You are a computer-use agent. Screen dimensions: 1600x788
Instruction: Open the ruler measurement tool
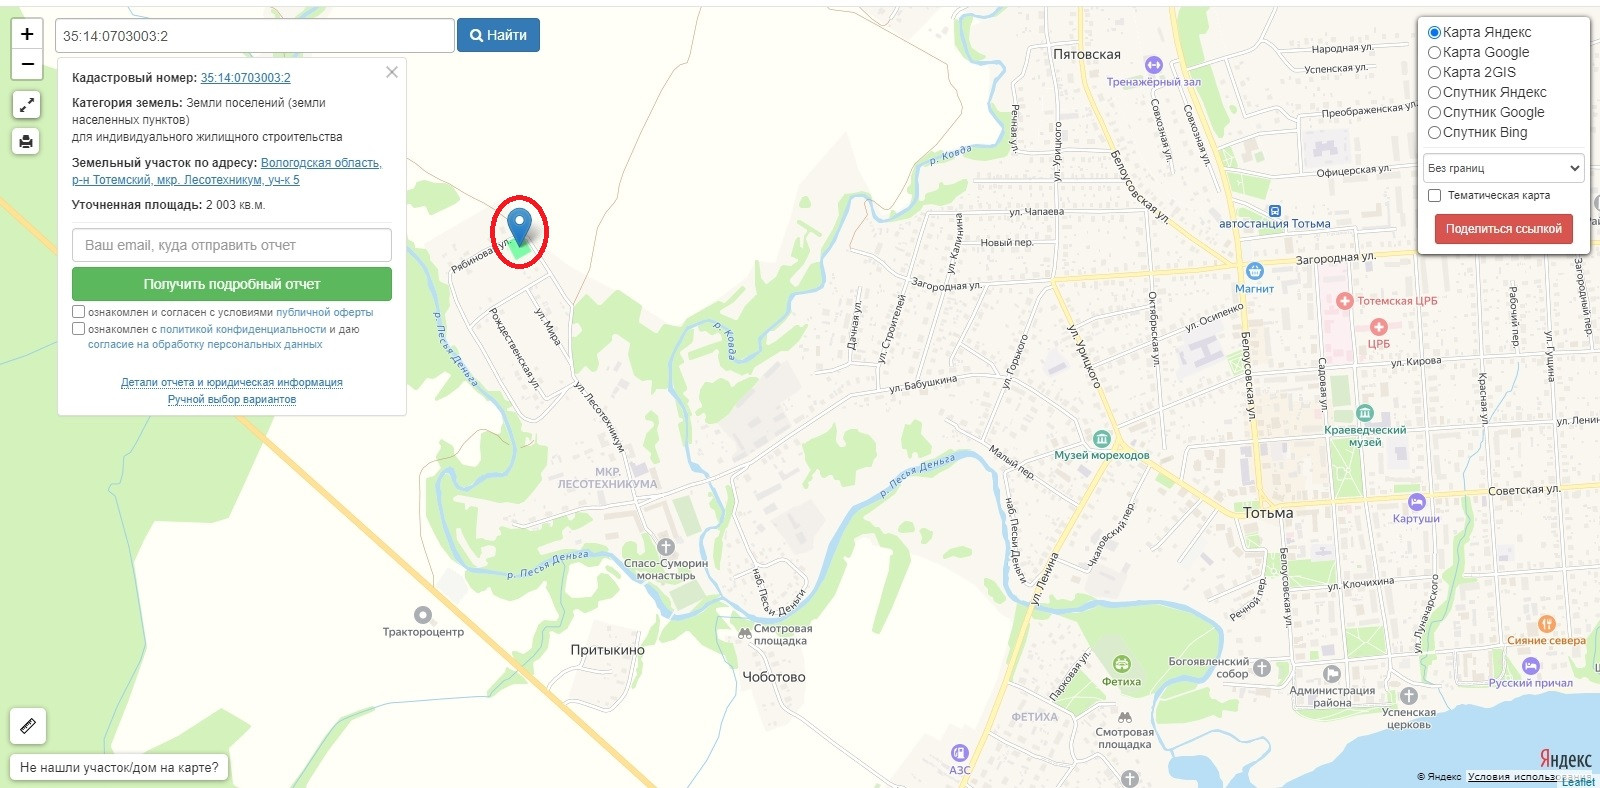tap(28, 726)
